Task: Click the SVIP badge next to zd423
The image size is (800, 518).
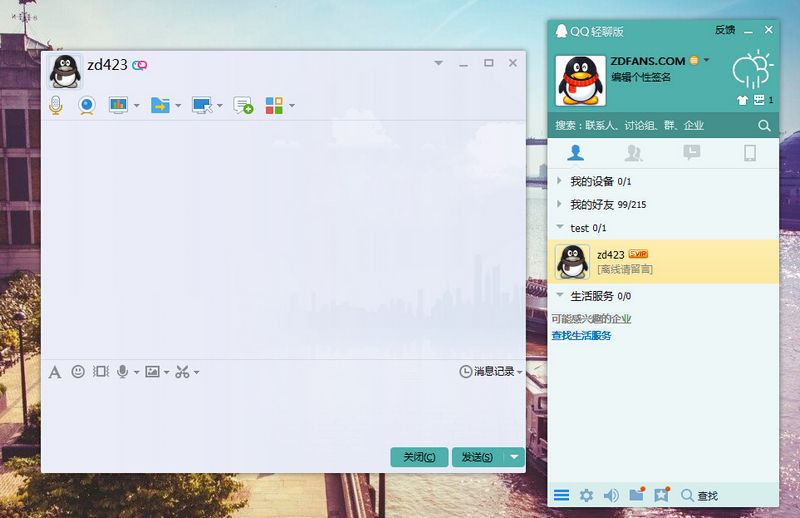Action: click(x=638, y=254)
